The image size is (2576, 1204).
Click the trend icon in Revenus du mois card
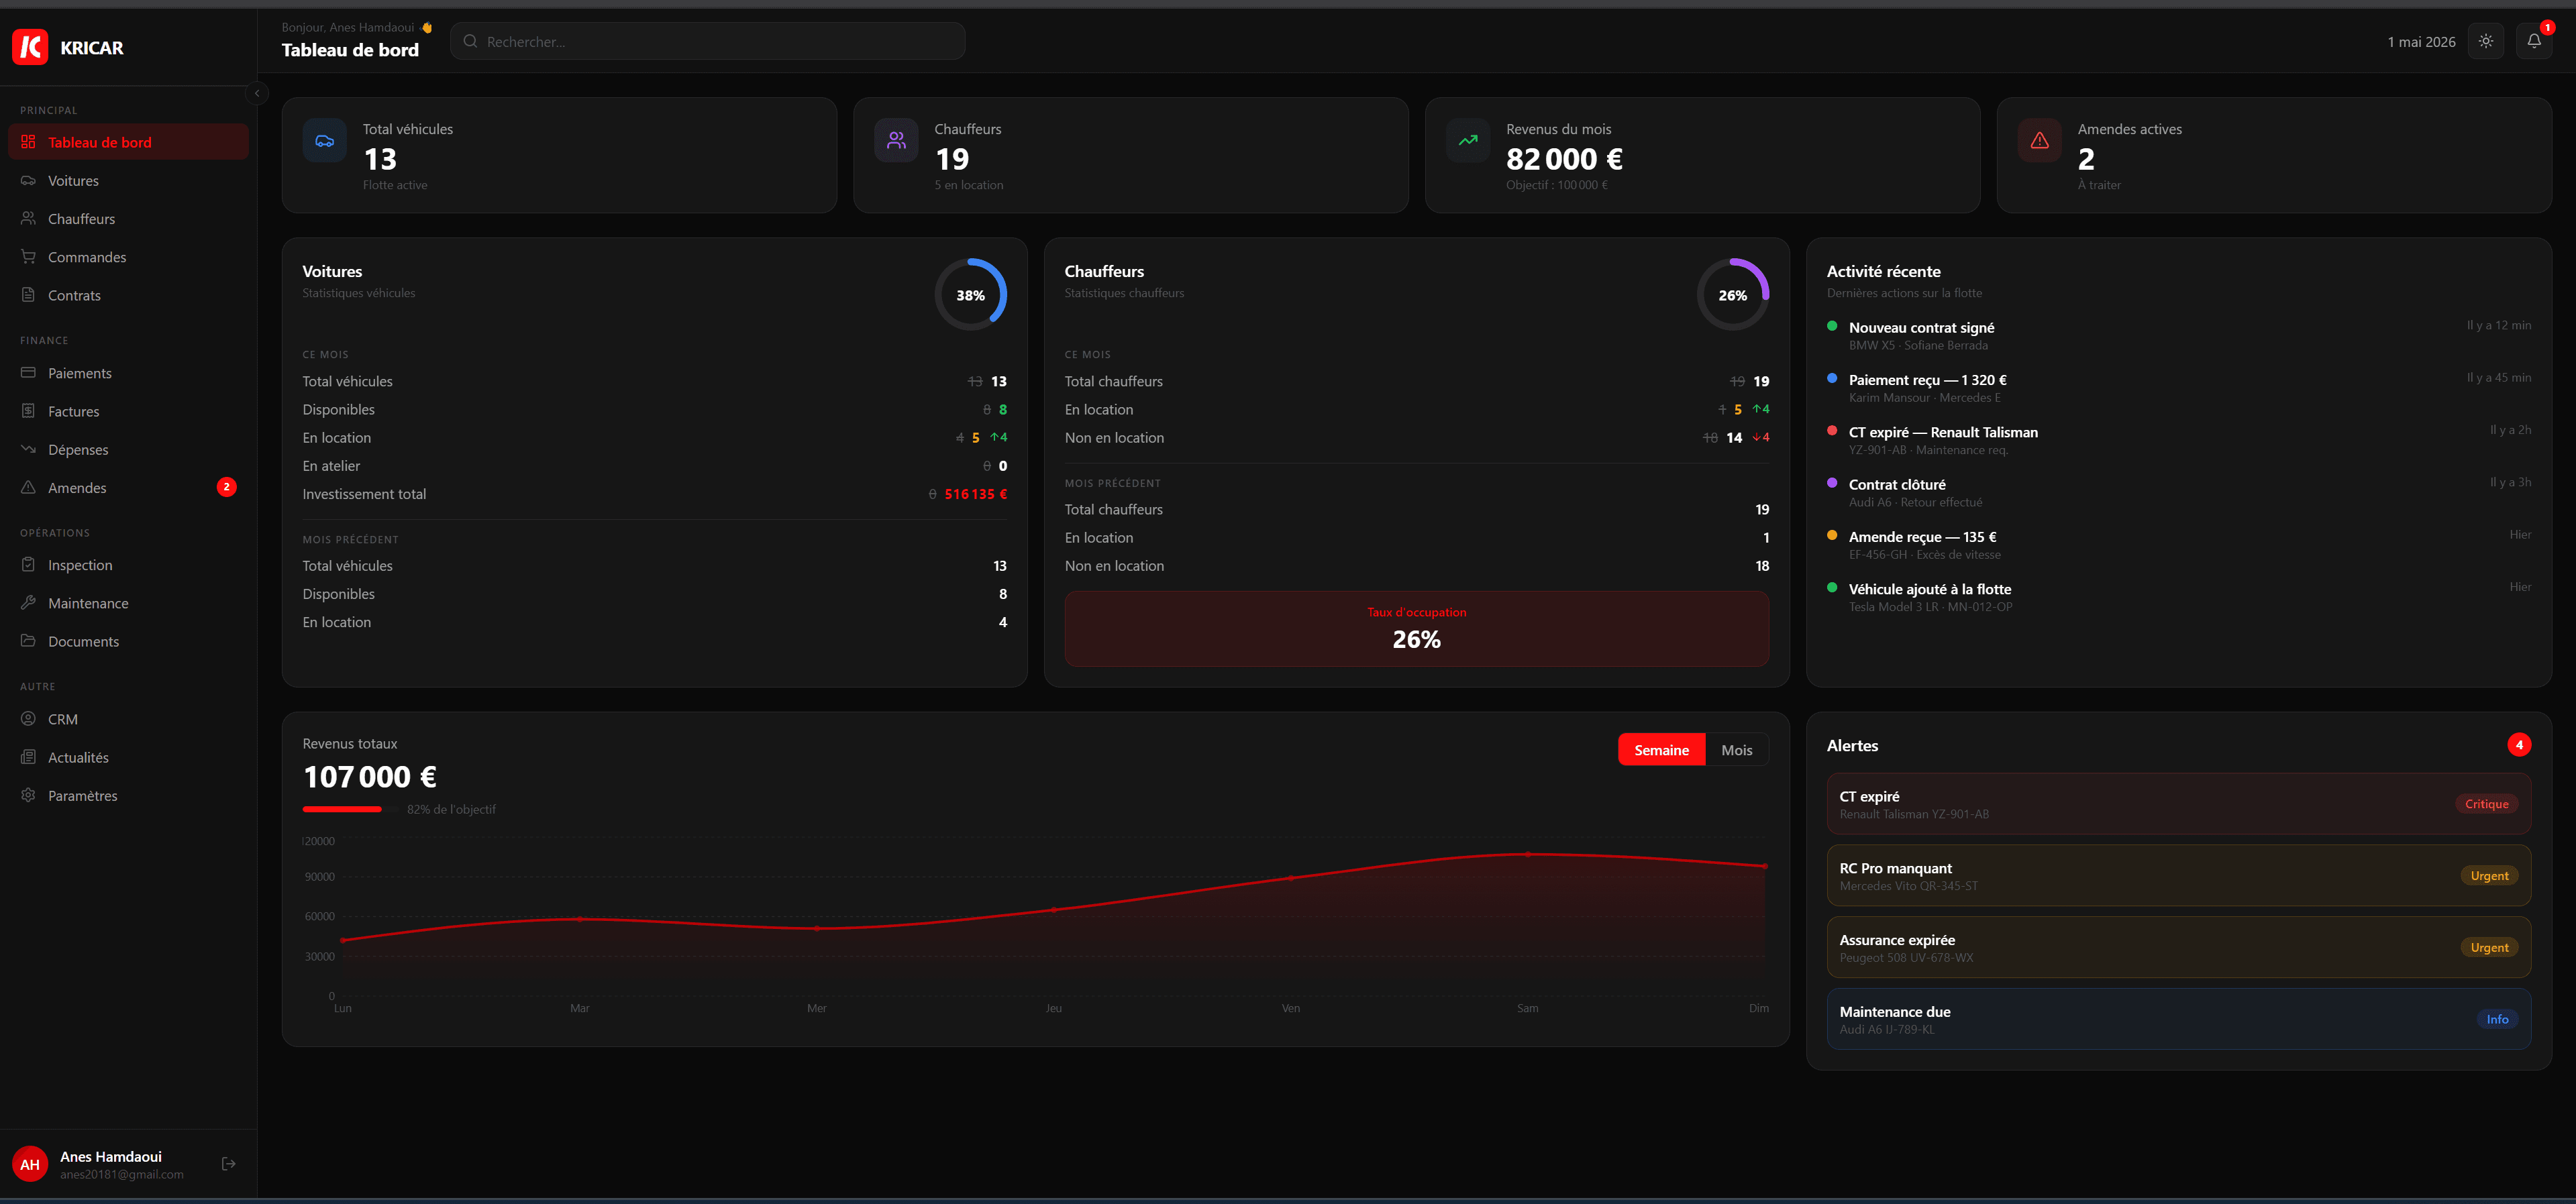point(1468,141)
